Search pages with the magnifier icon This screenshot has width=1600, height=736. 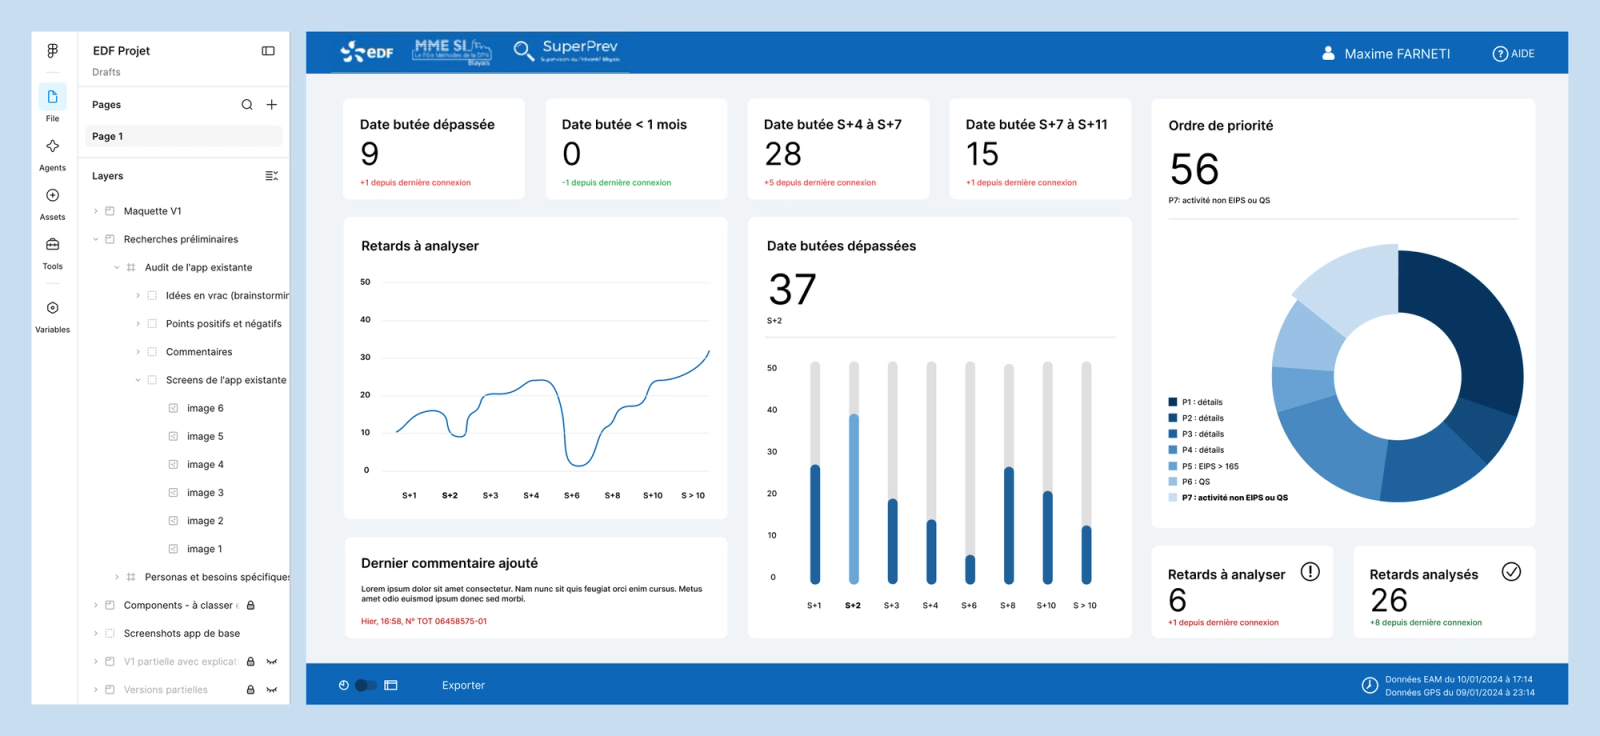tap(247, 104)
